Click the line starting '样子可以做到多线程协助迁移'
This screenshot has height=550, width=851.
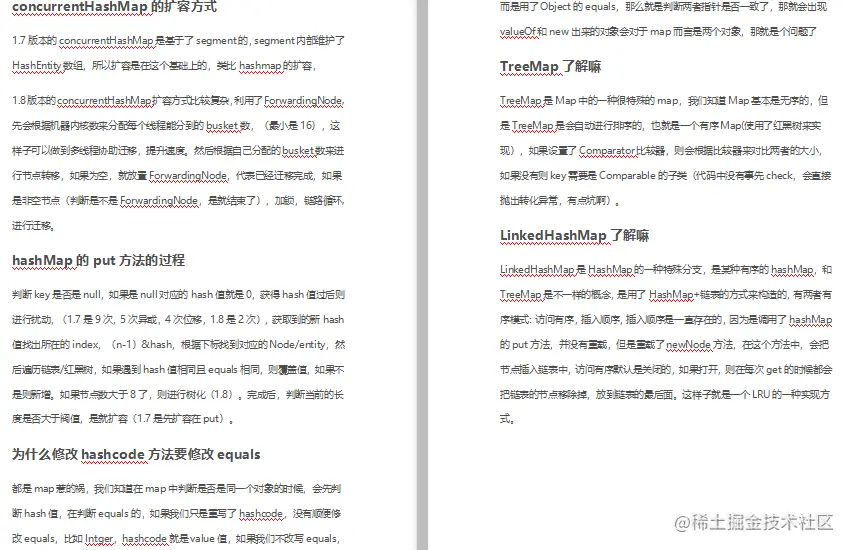(x=178, y=151)
